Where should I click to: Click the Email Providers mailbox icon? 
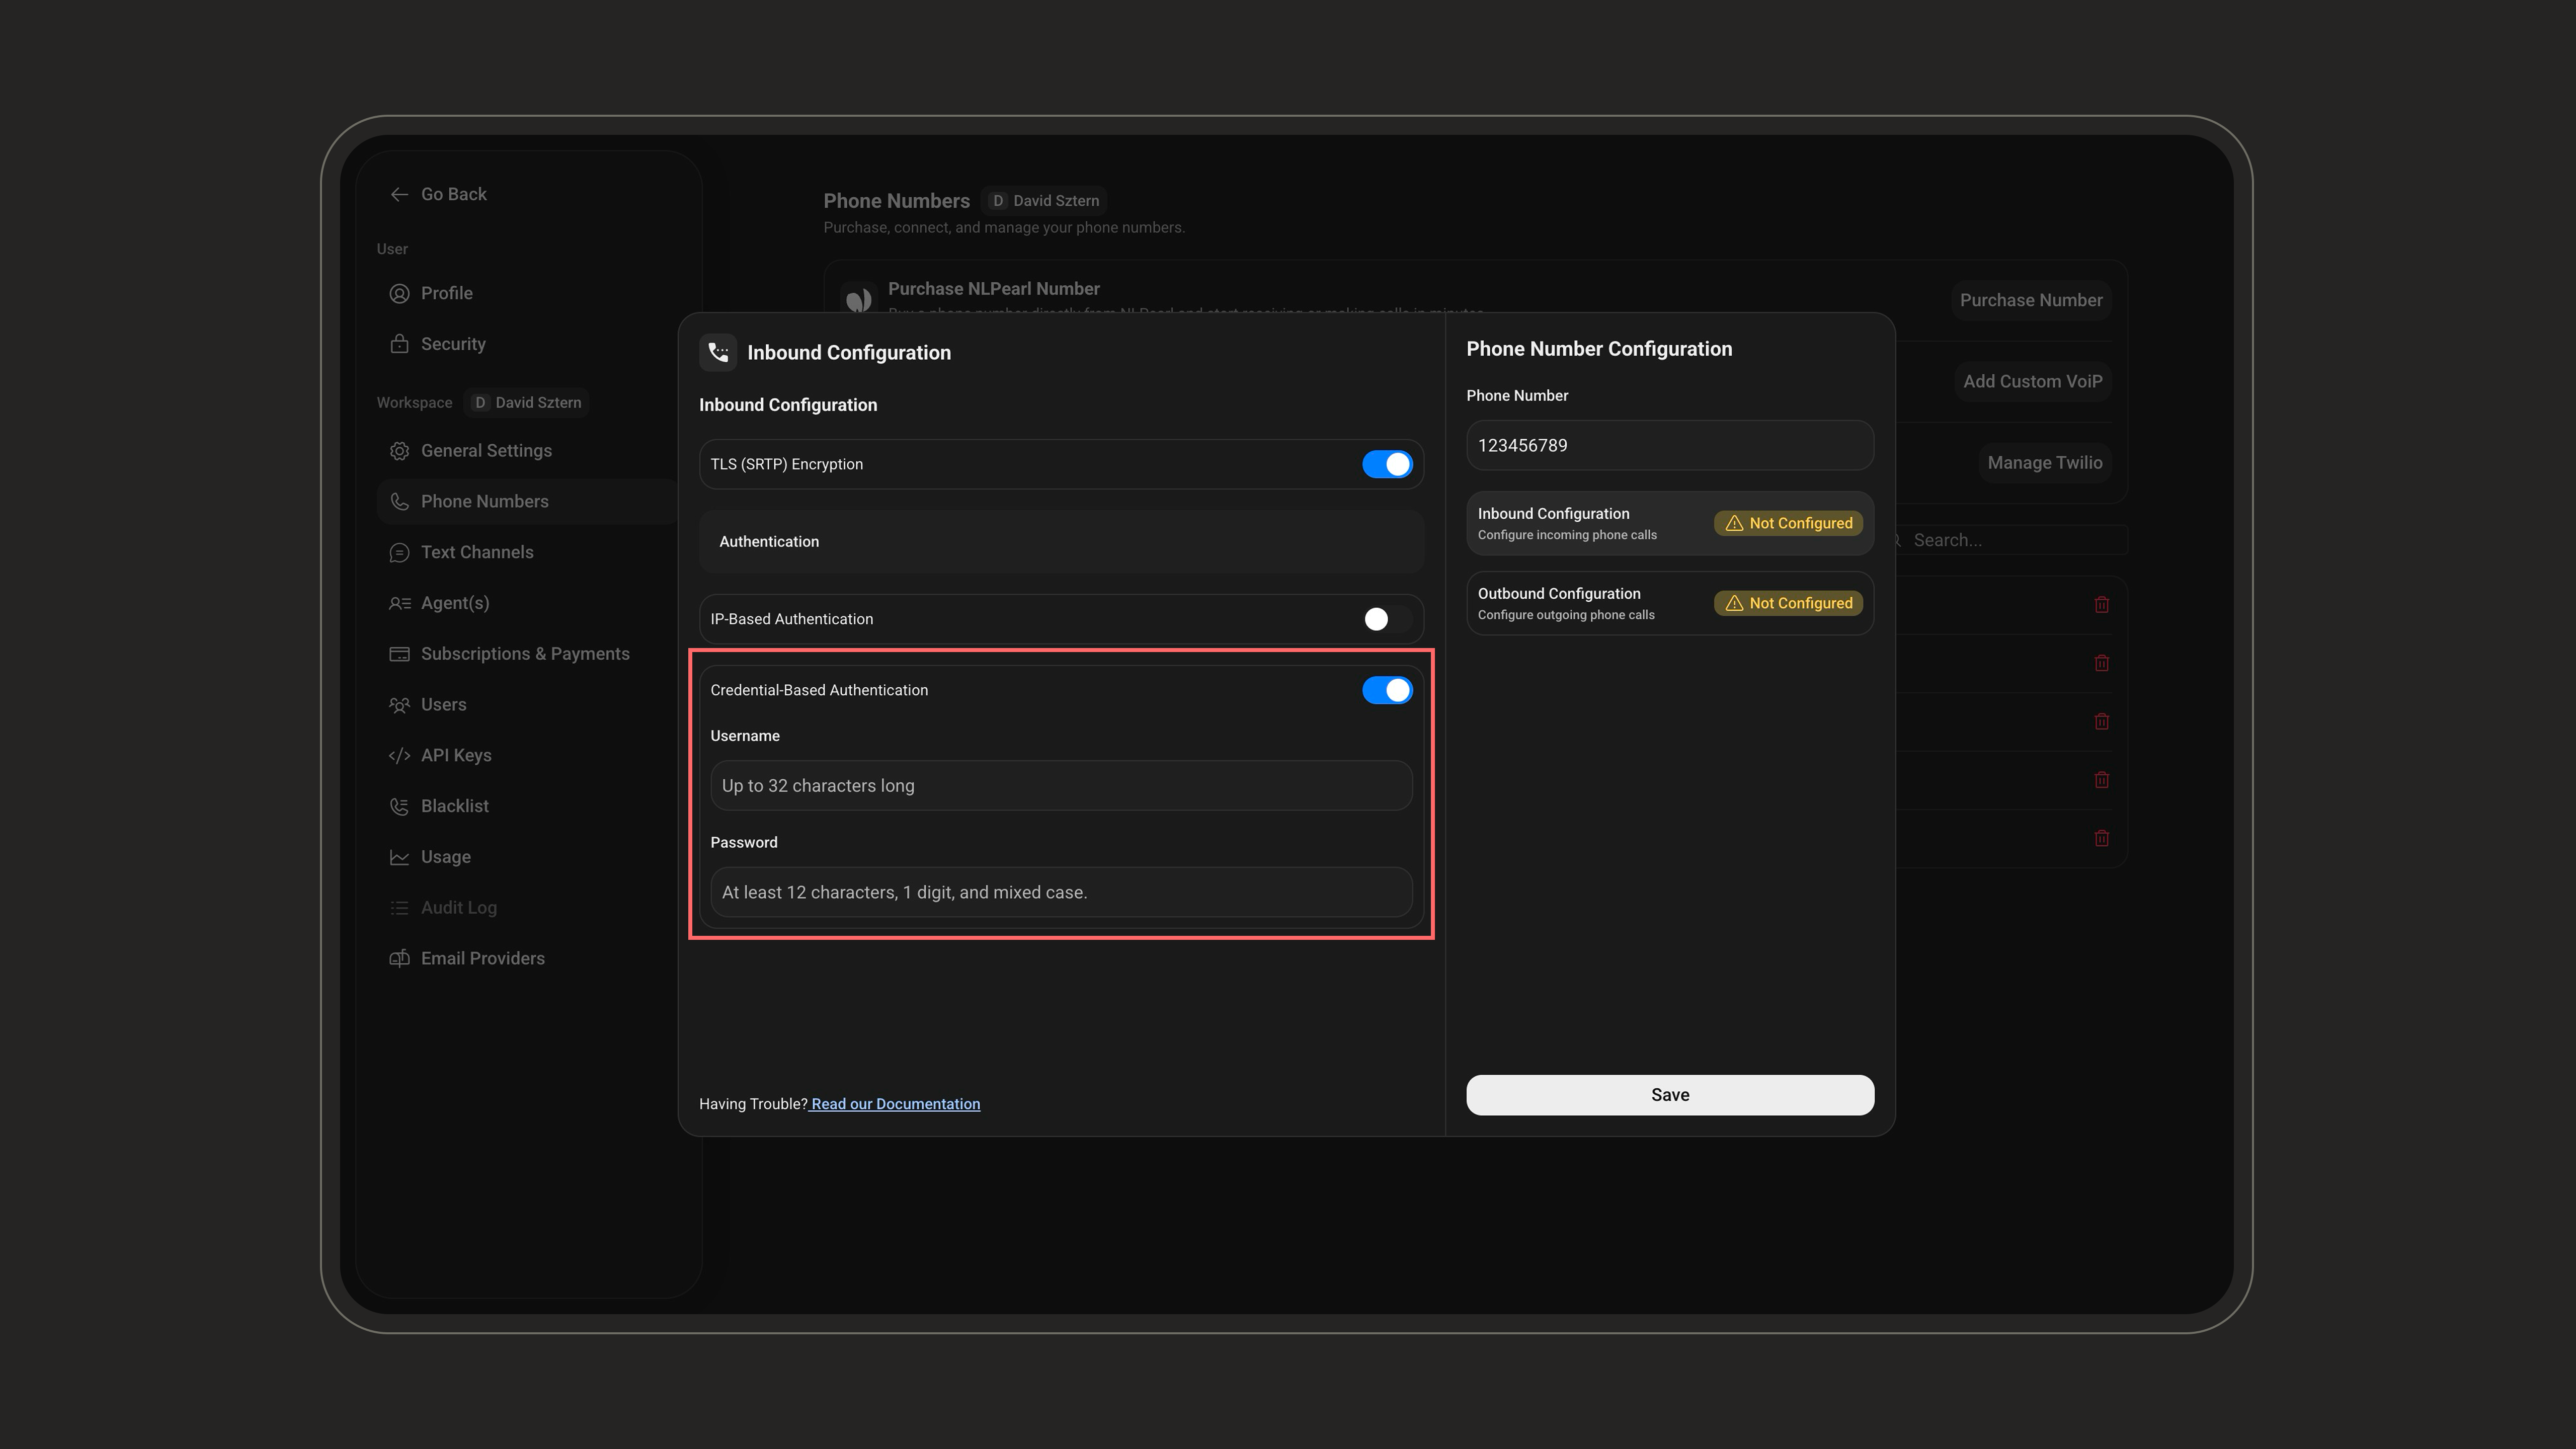click(x=399, y=959)
